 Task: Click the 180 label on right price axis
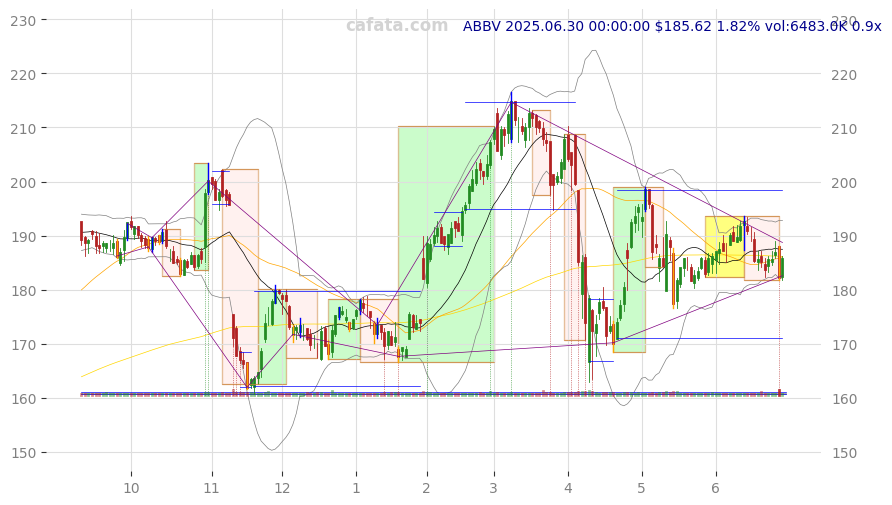[x=844, y=291]
